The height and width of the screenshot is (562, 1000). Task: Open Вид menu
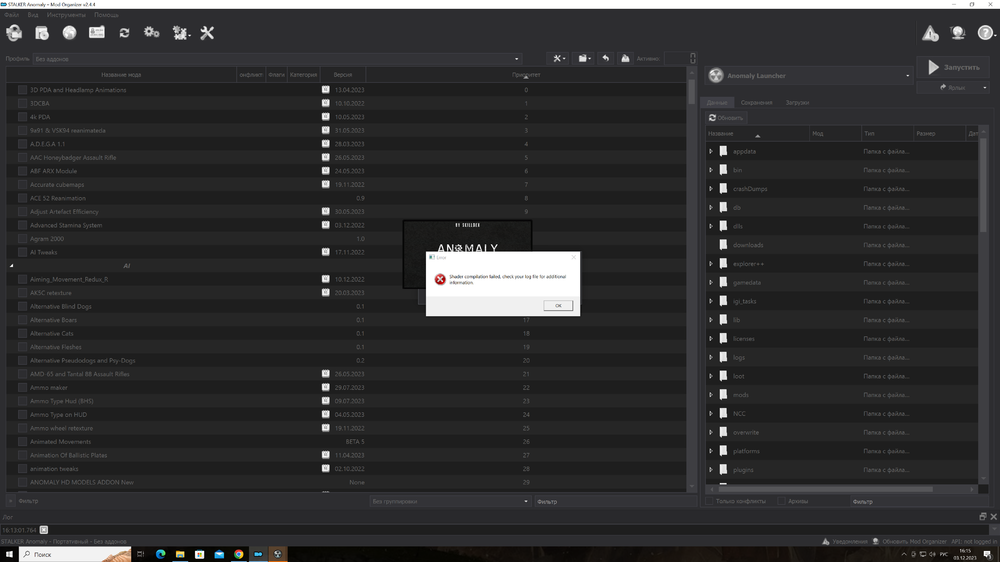(33, 15)
